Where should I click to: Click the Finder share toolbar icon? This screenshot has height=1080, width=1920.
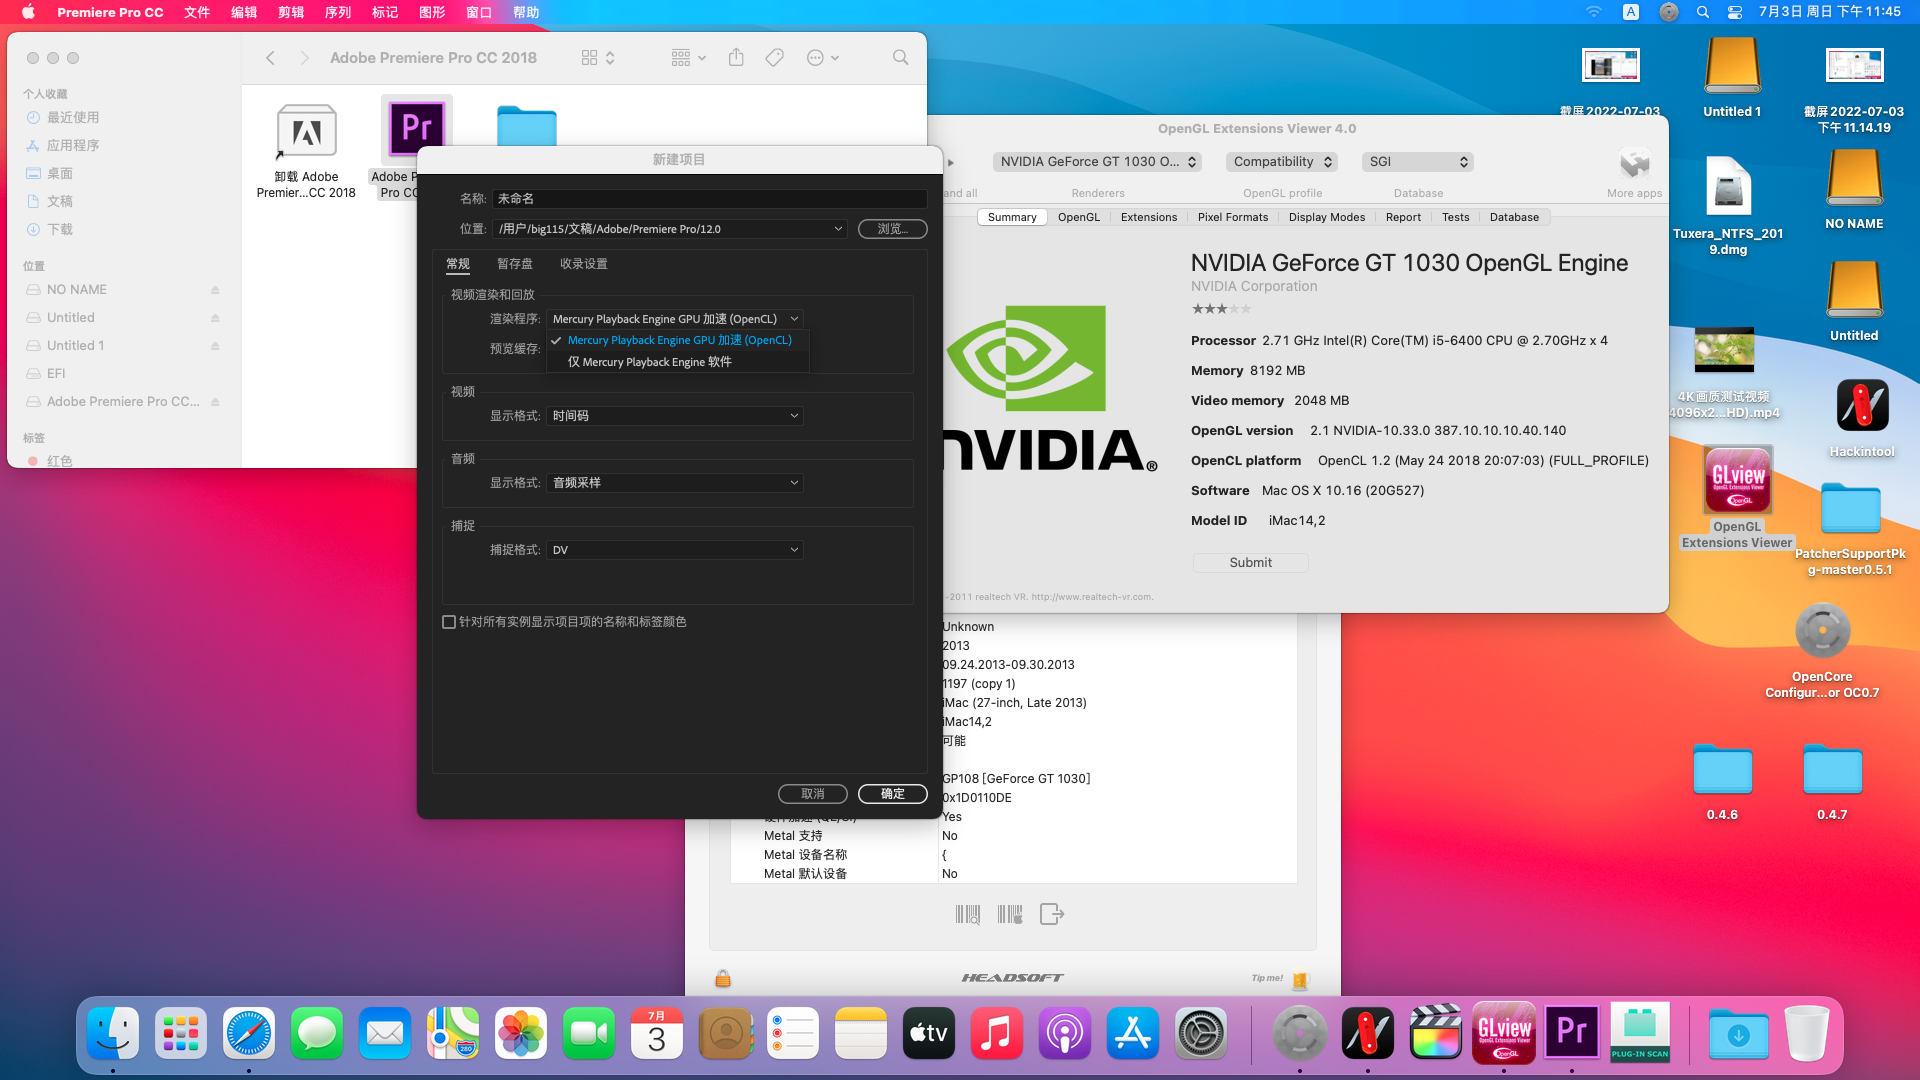pos(736,58)
